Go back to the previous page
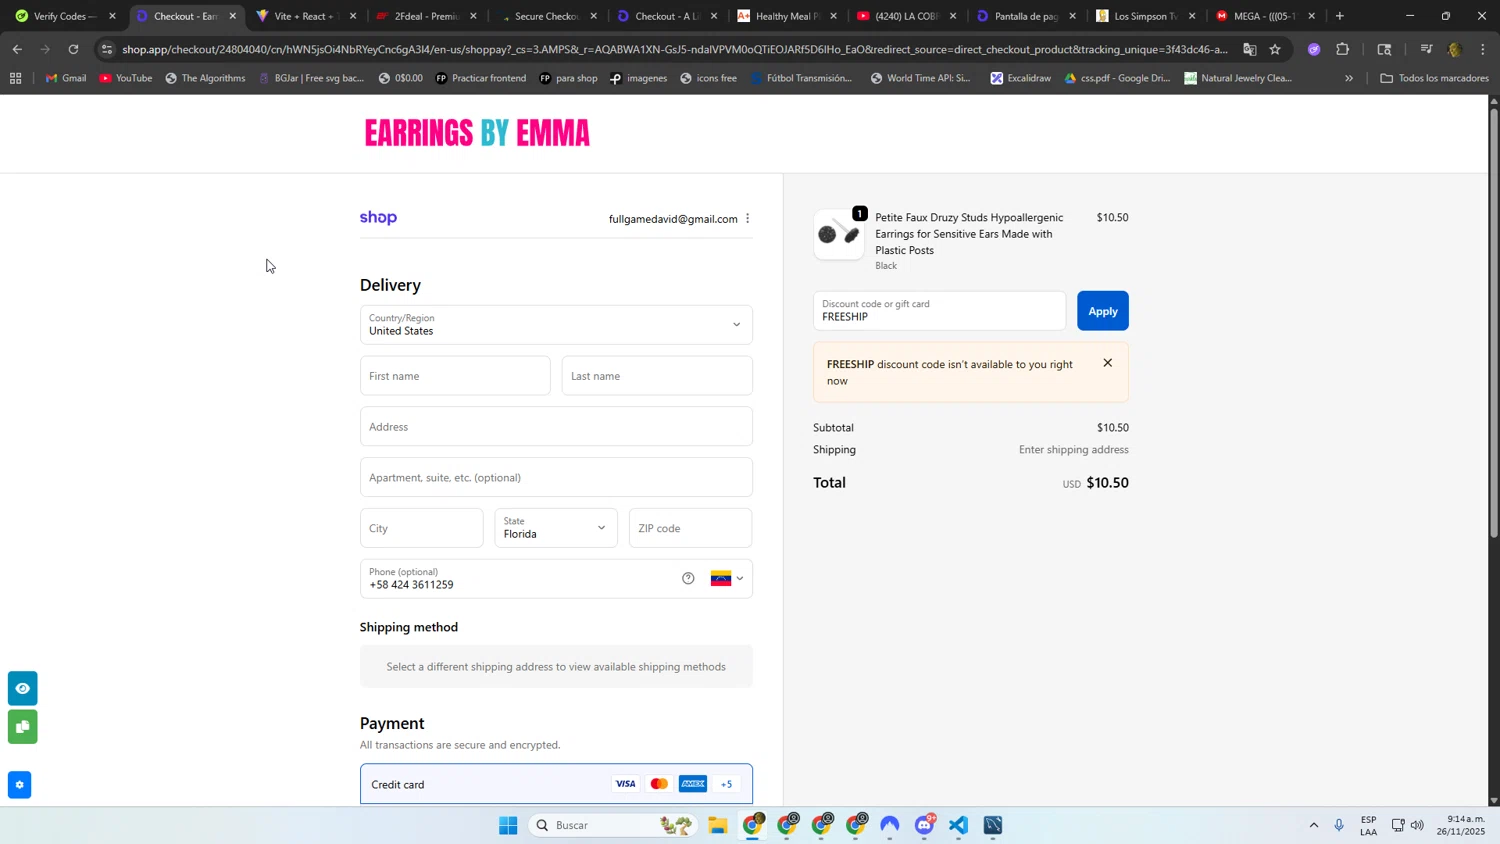Screen dimensions: 1500x844 click(17, 49)
